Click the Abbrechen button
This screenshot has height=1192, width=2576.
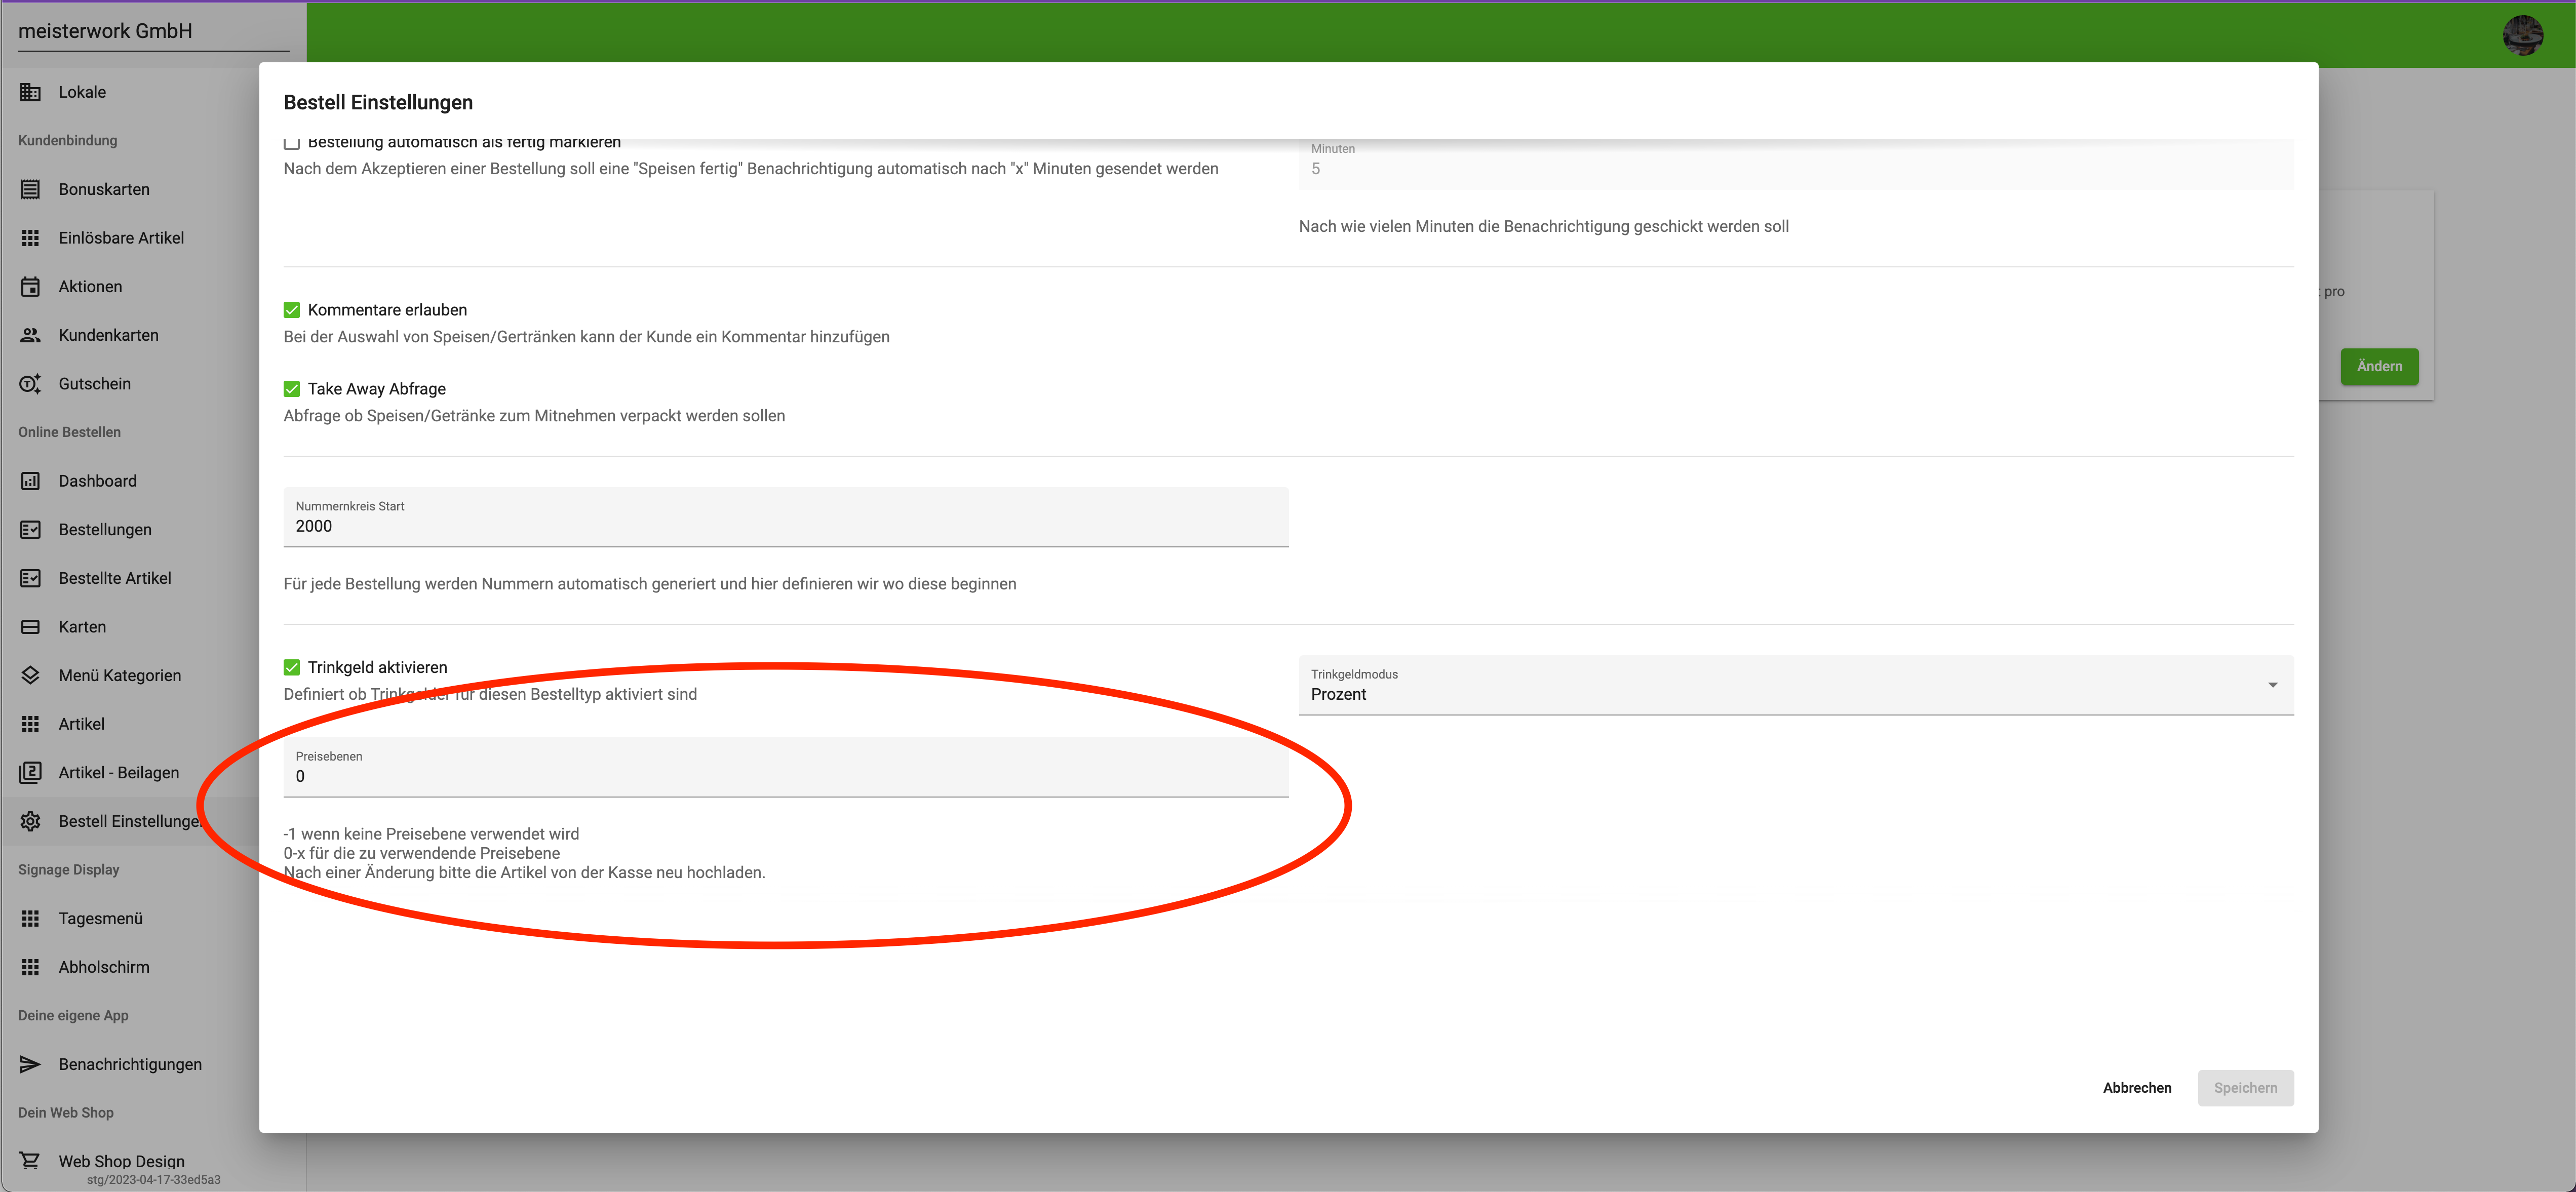(2136, 1088)
